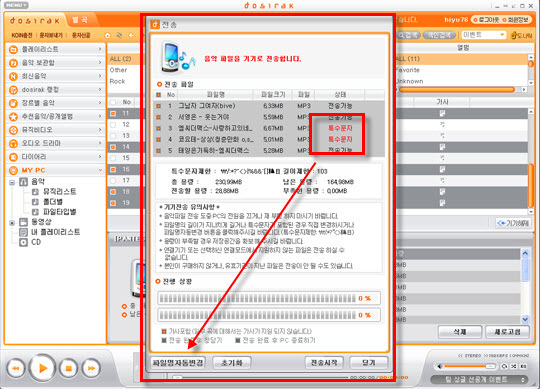This screenshot has height=389, width=540.
Task: Check track 12 in background list
Action: click(113, 125)
